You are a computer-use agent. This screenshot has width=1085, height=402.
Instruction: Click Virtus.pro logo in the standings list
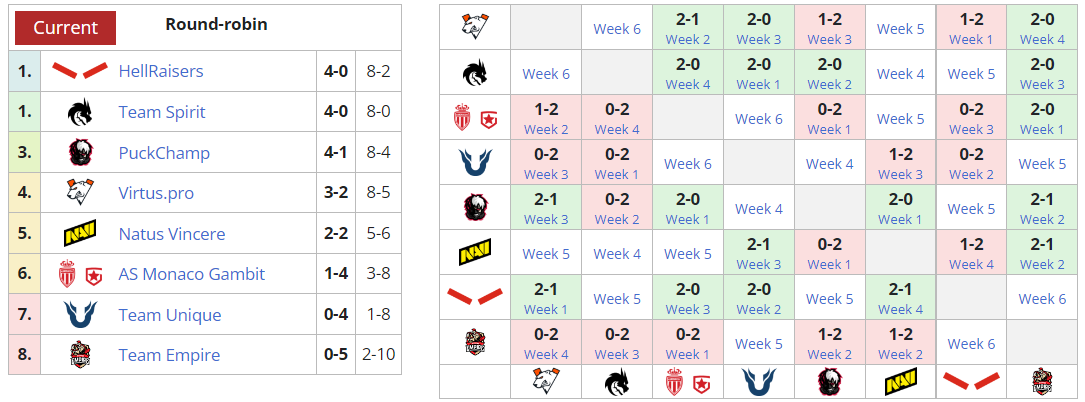coord(80,193)
